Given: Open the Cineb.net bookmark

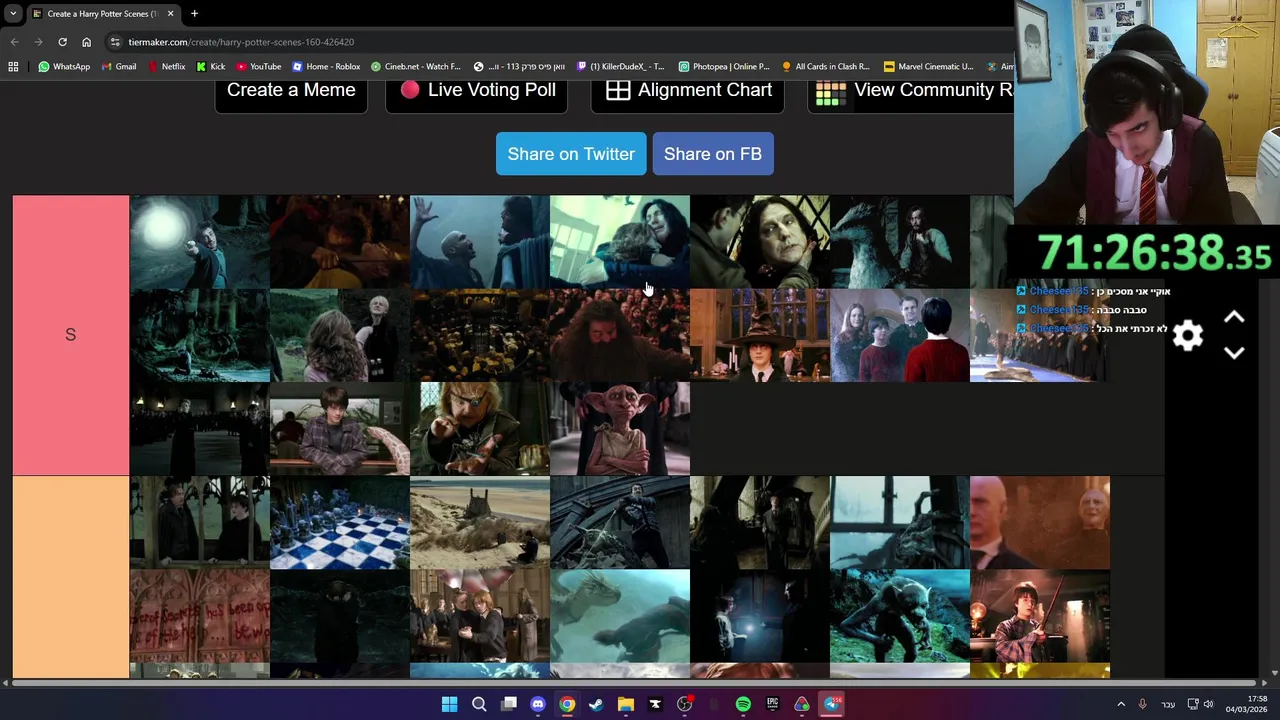Looking at the screenshot, I should click(415, 66).
